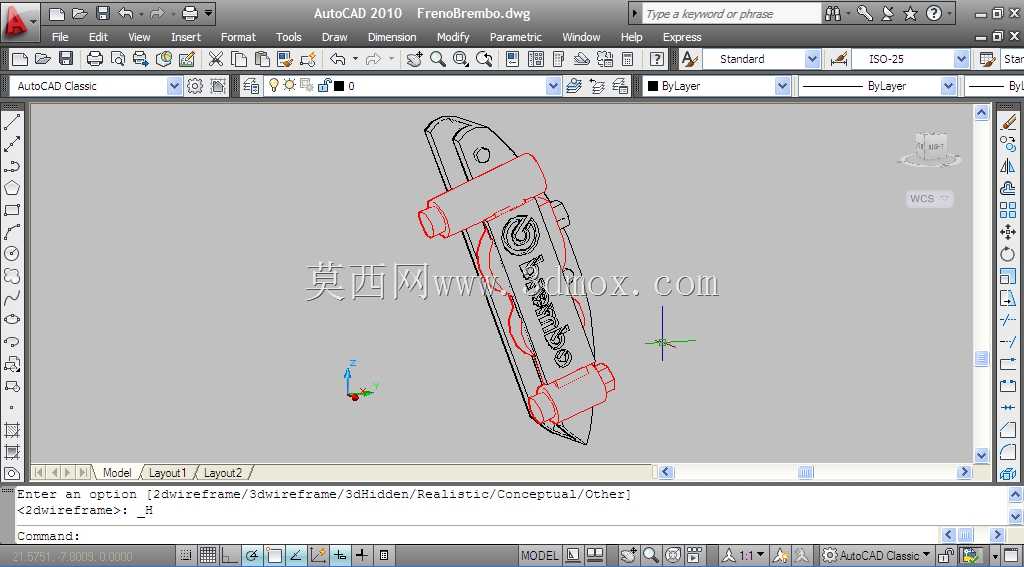Toggle Object Snap in status bar
The width and height of the screenshot is (1024, 567).
[274, 555]
